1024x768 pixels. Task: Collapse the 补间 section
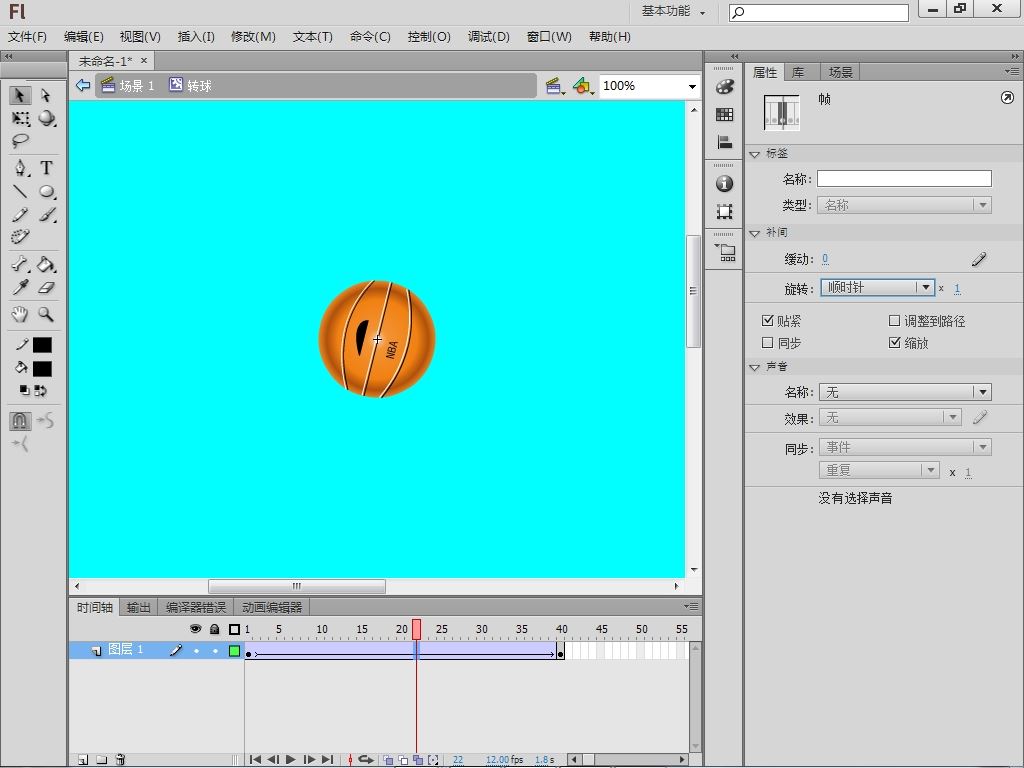[755, 232]
